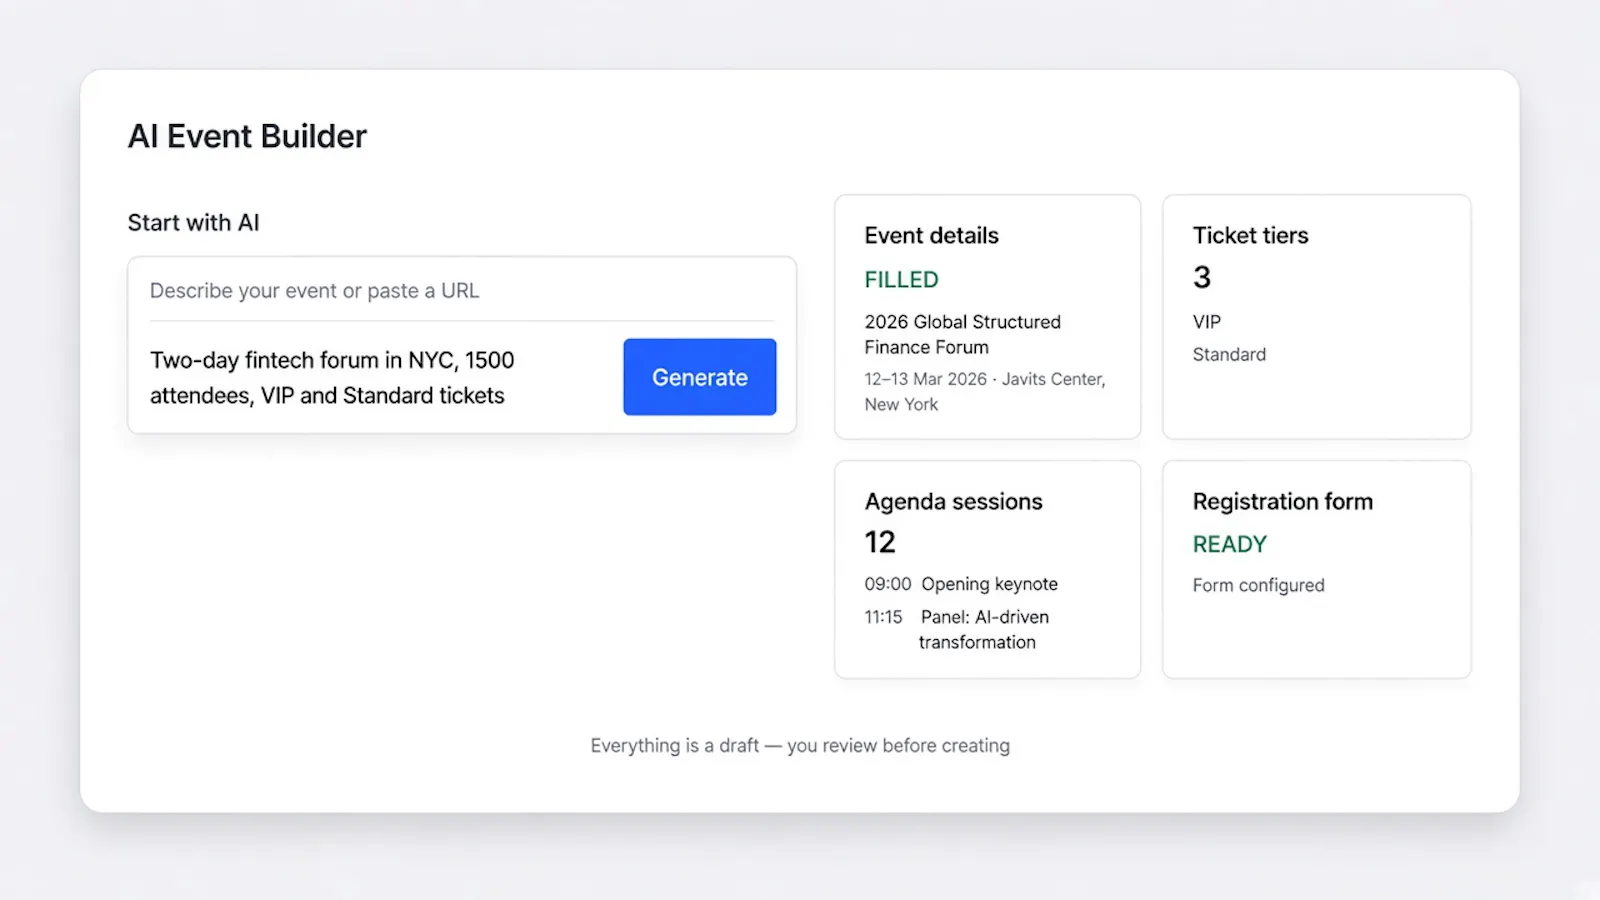Screen dimensions: 1600x900
Task: Select the VIP ticket tier
Action: pos(1207,322)
